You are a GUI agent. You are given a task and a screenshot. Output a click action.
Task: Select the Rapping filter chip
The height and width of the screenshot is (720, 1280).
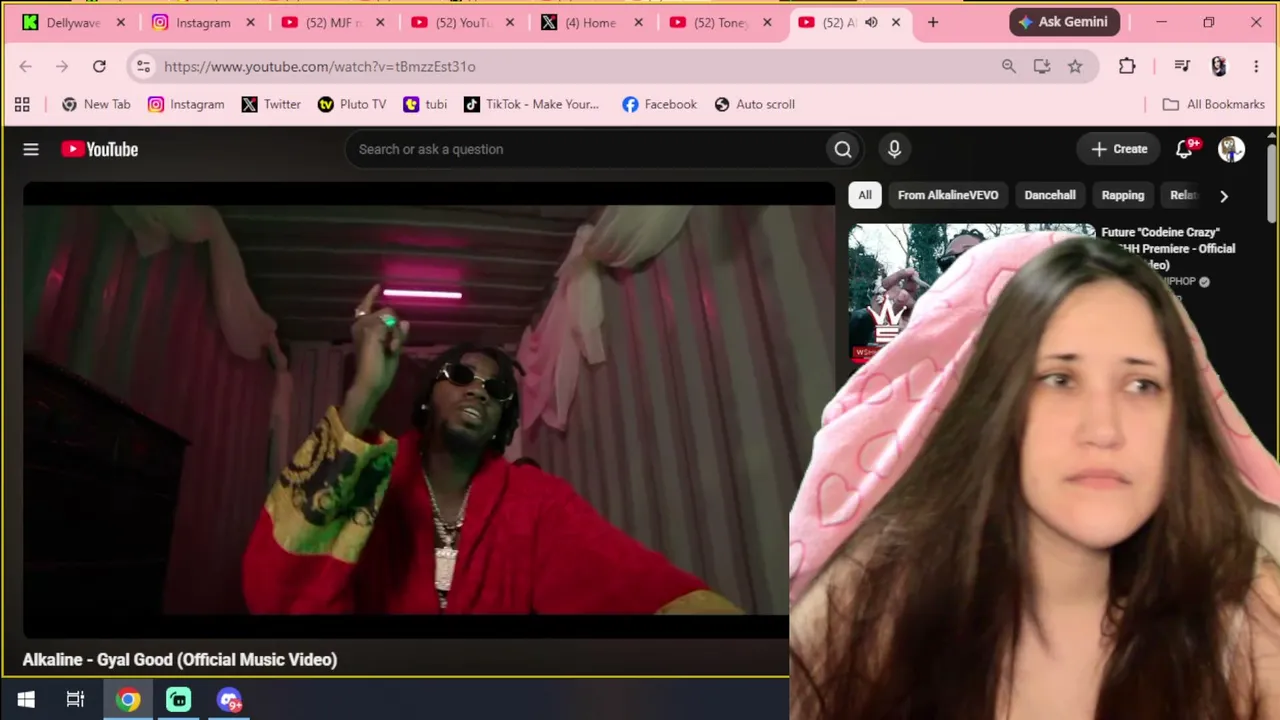coord(1123,195)
